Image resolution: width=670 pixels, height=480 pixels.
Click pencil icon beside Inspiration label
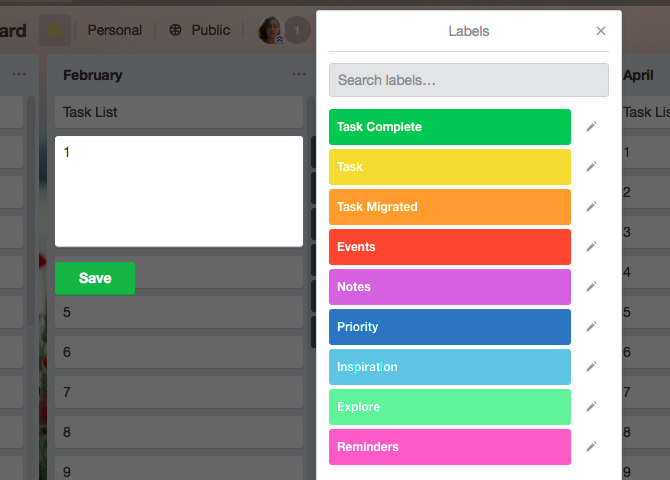591,367
